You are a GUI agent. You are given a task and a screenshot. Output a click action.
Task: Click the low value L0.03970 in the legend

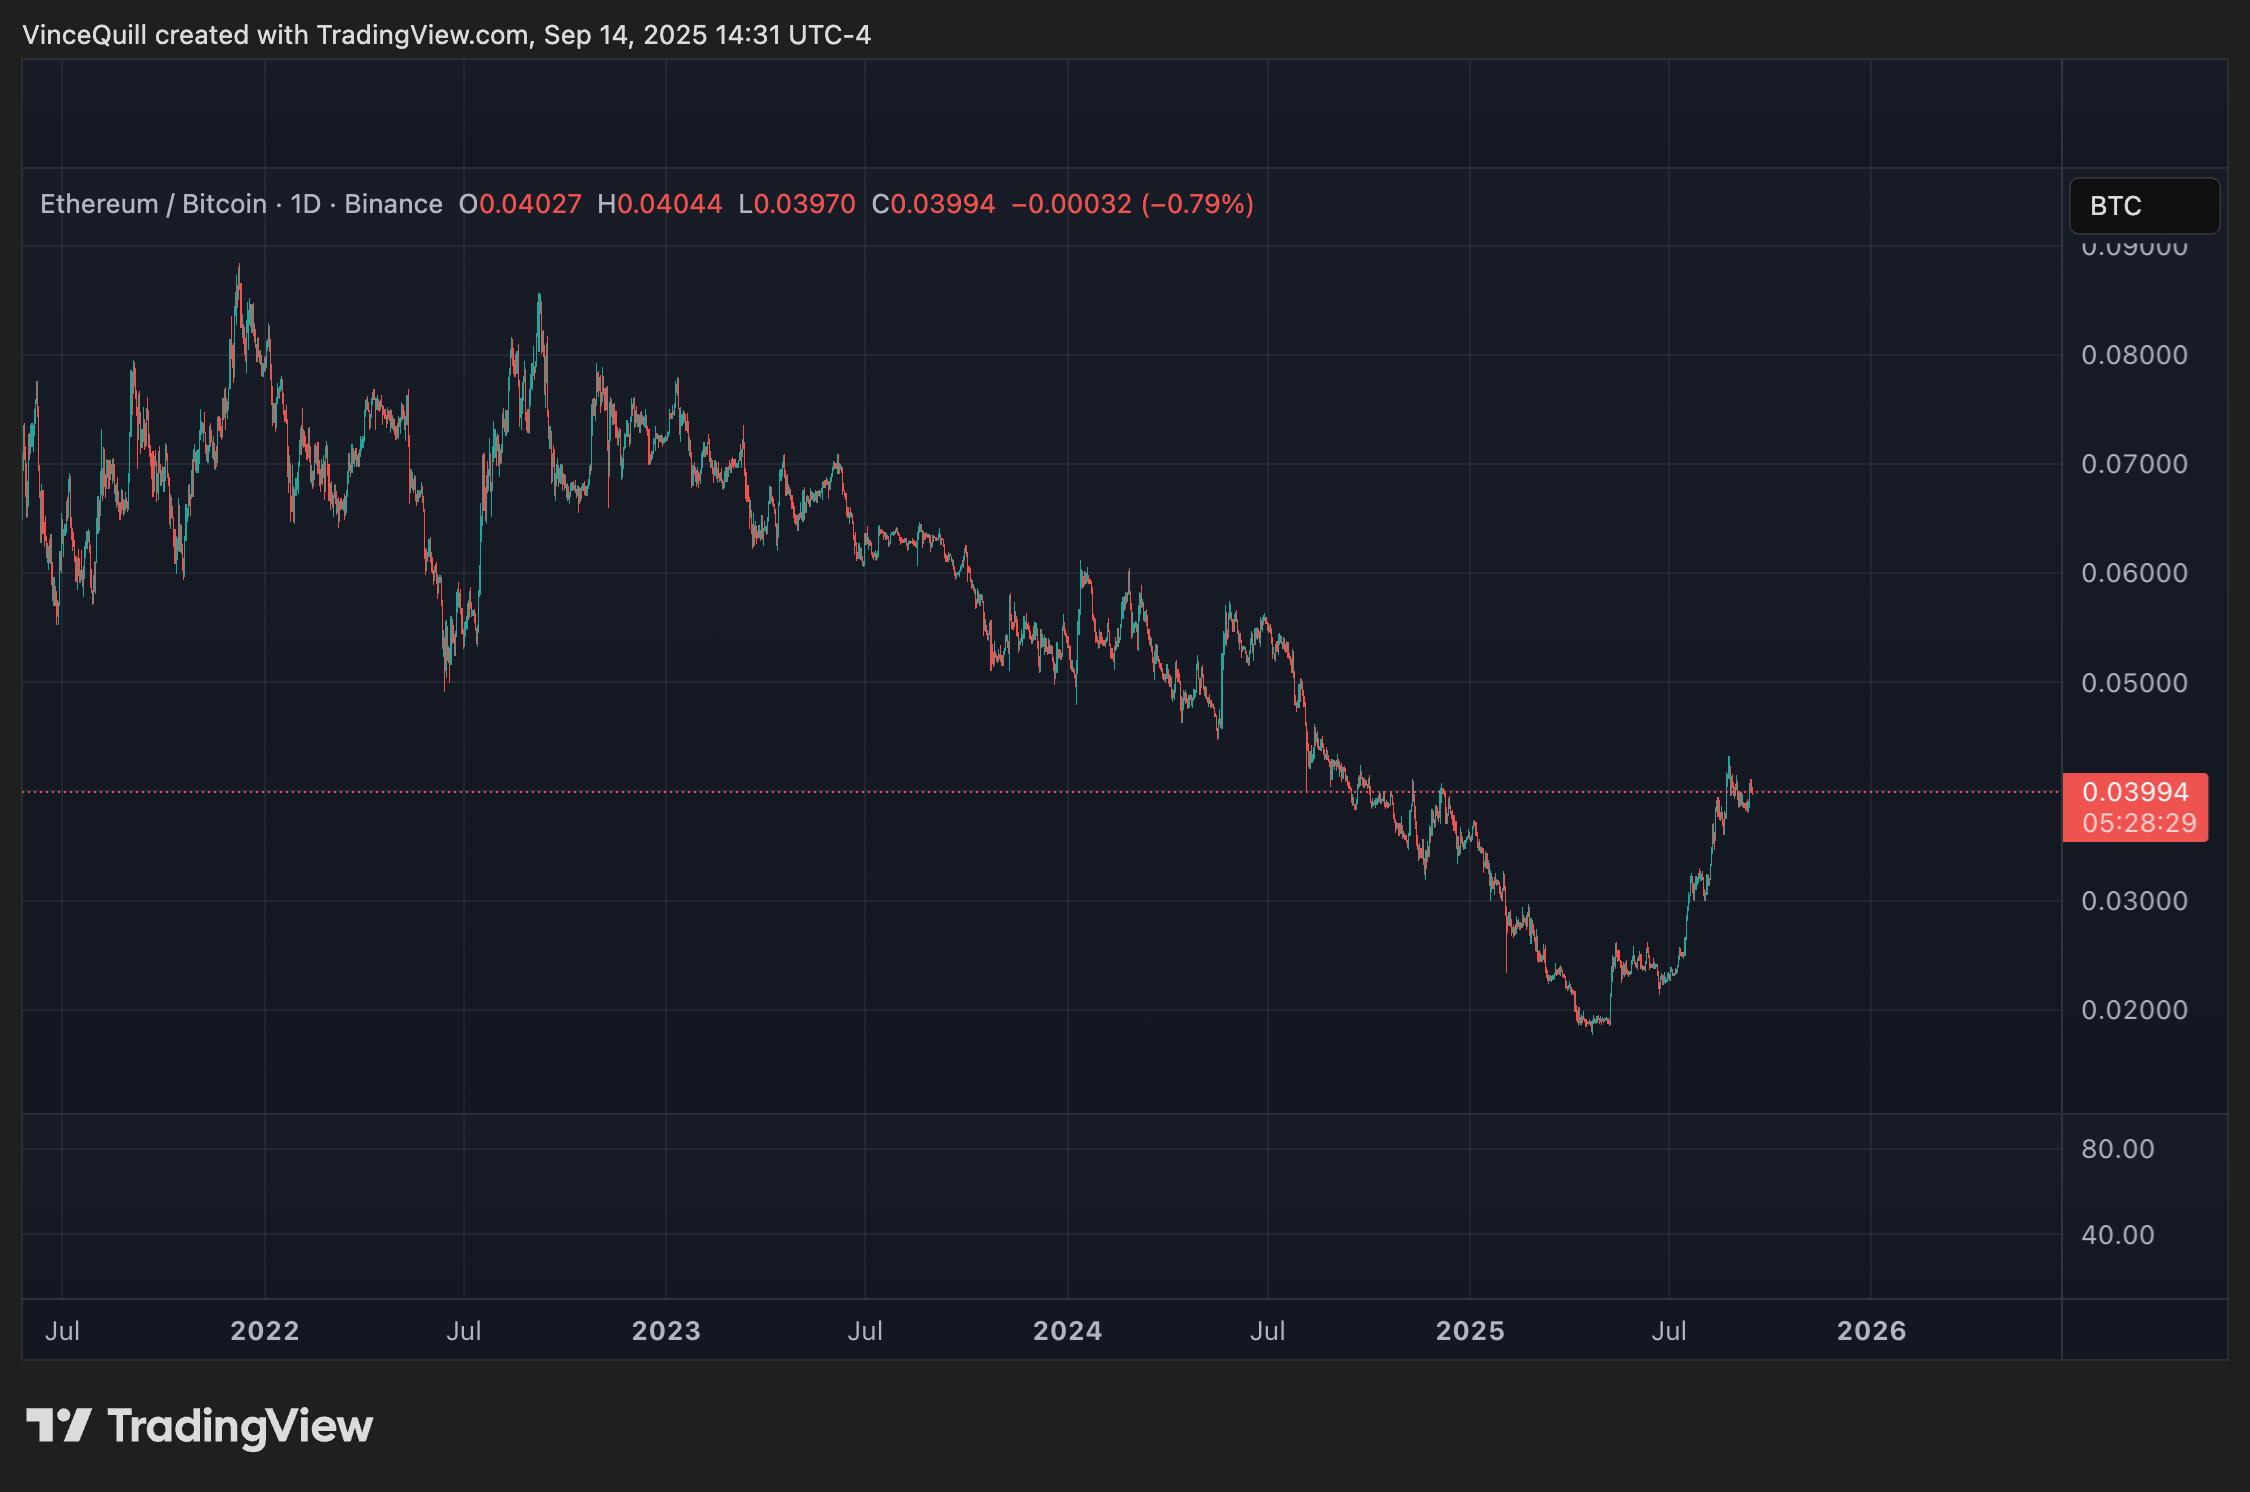[797, 204]
